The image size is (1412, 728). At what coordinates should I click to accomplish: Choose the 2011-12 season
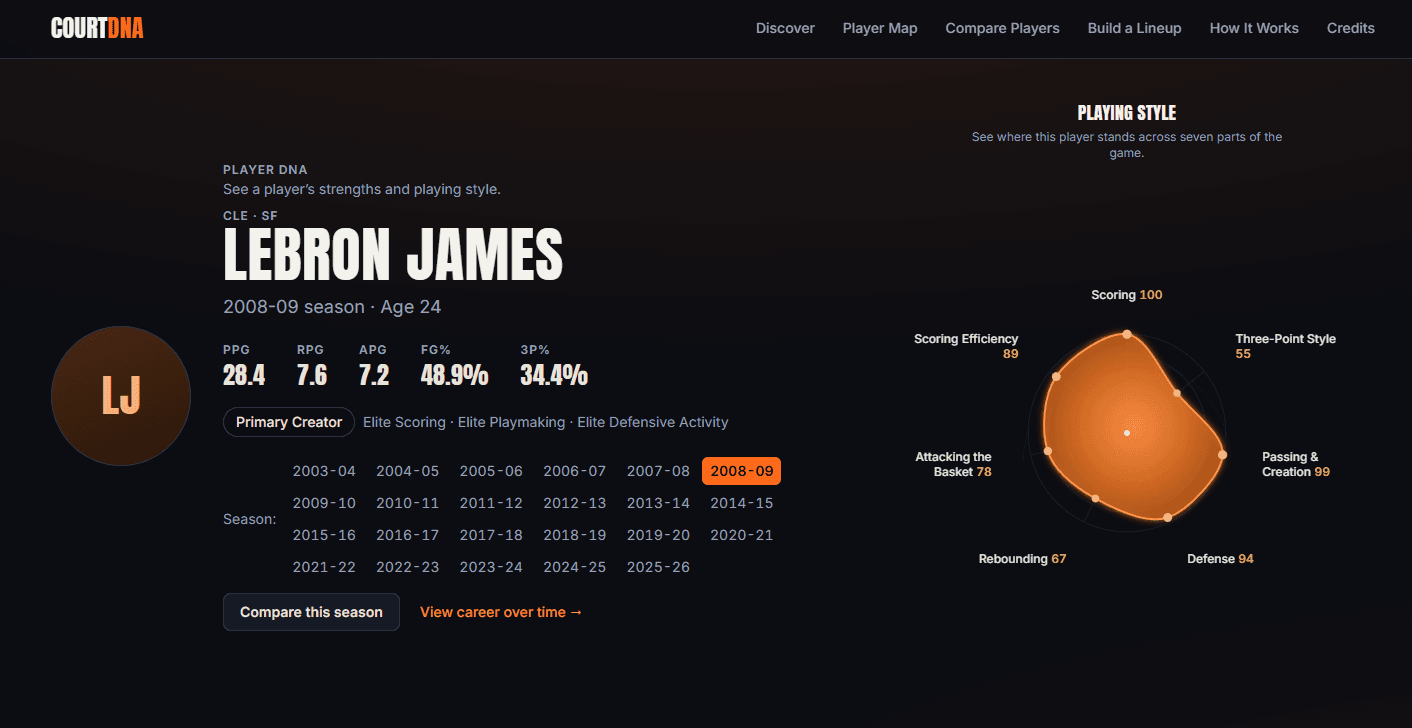click(x=491, y=503)
